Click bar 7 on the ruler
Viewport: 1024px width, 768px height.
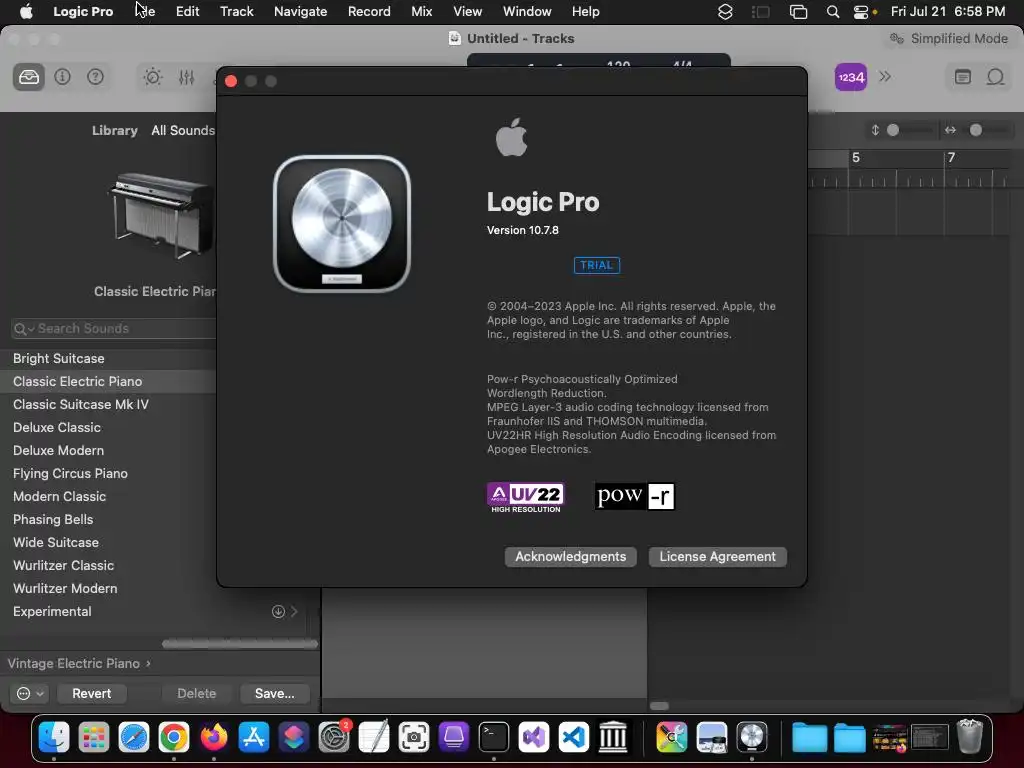(951, 157)
